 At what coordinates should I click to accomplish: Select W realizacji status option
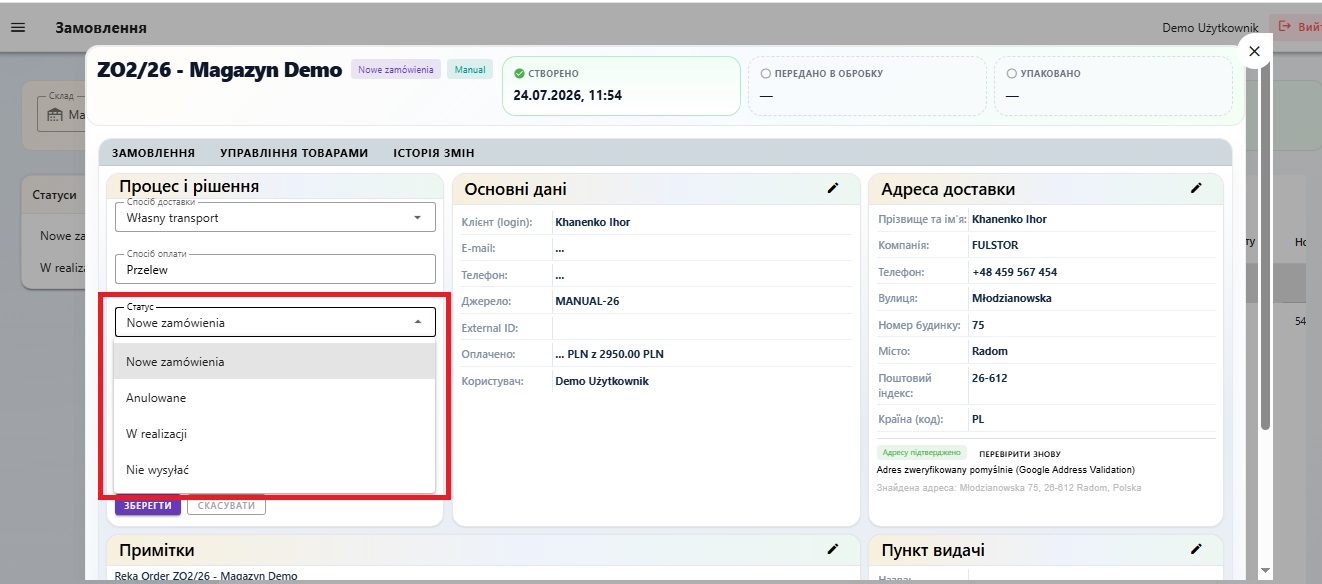275,434
